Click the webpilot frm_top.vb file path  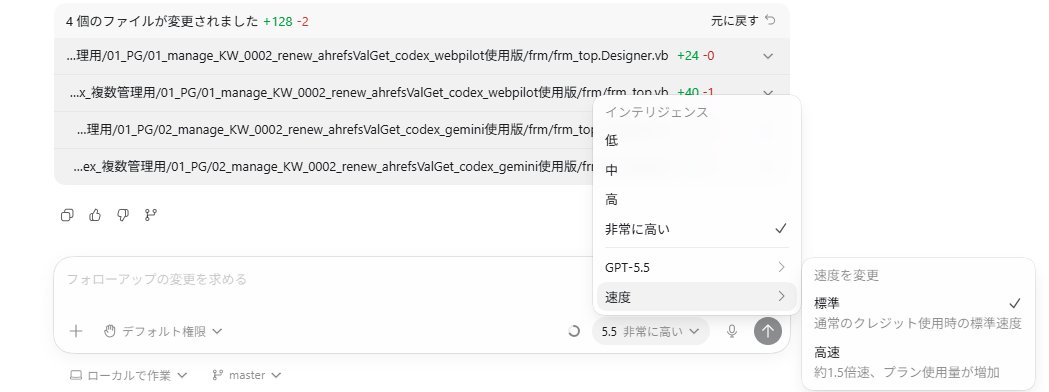click(x=369, y=93)
